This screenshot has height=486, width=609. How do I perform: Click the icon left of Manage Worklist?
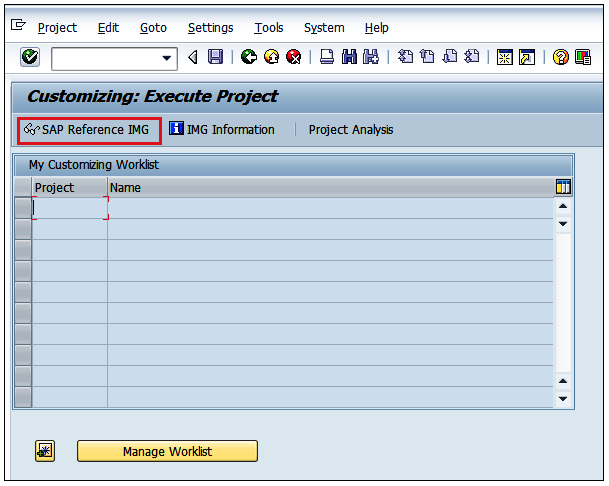[45, 451]
